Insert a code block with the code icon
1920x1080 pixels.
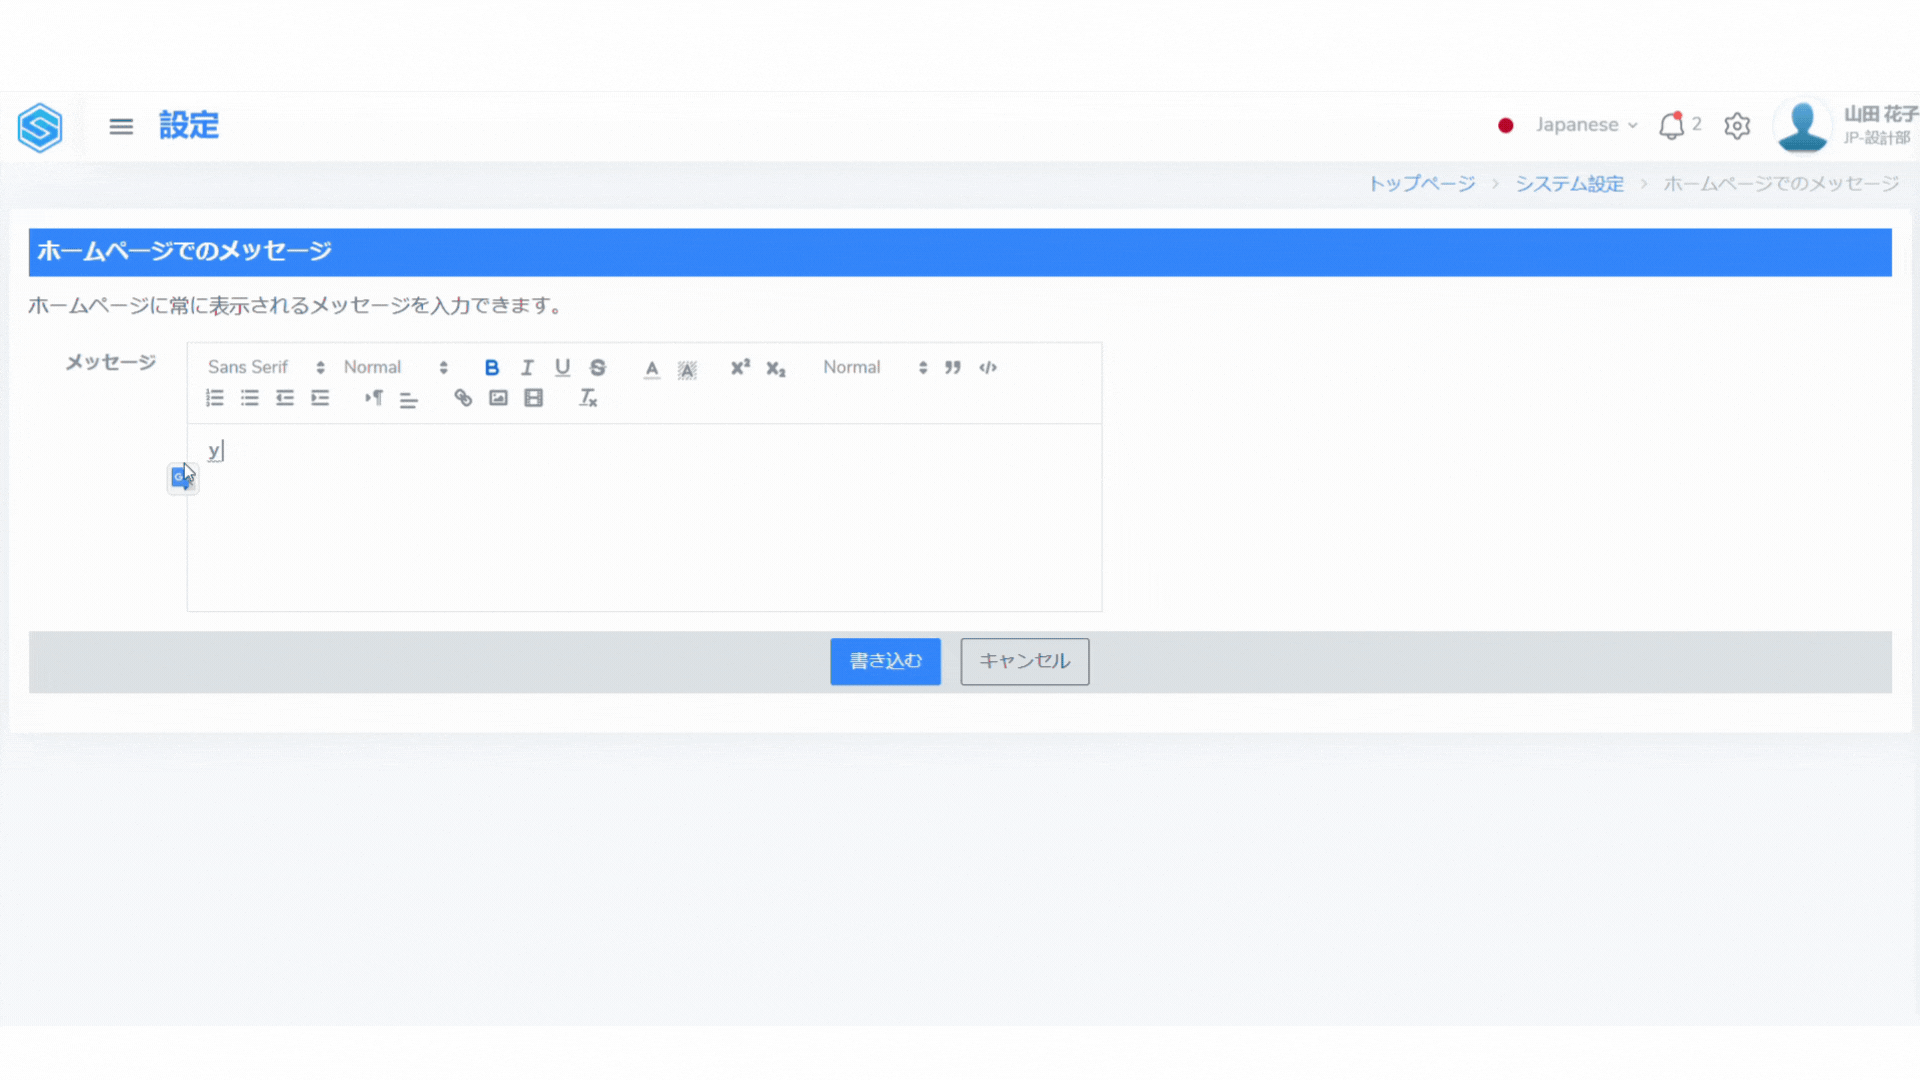(988, 368)
